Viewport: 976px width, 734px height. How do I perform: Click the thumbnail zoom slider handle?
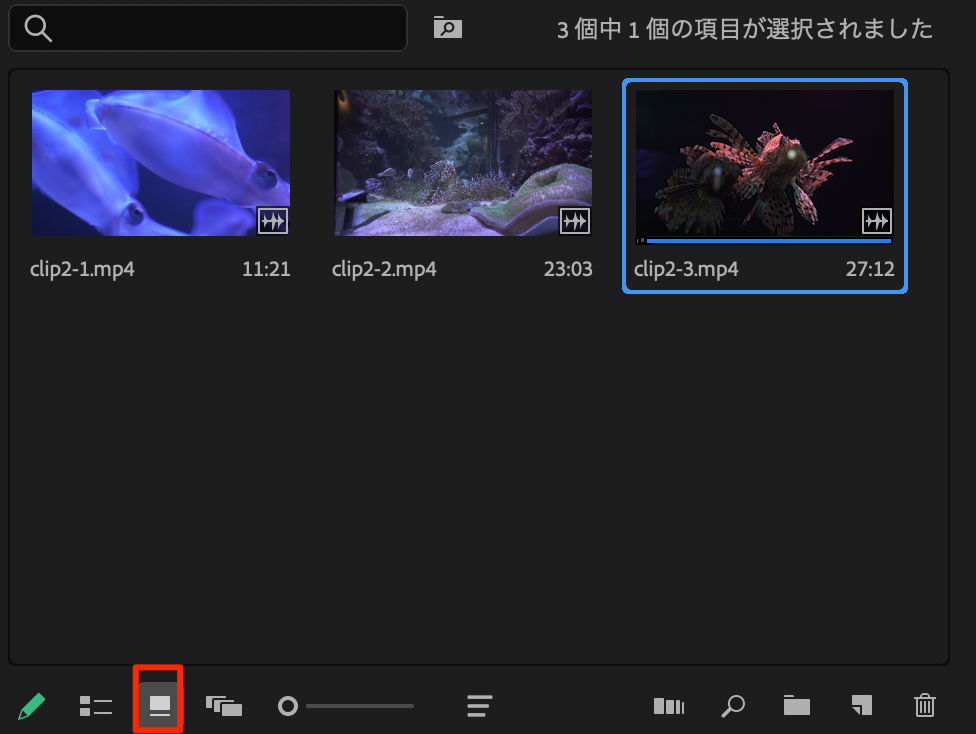click(x=288, y=707)
